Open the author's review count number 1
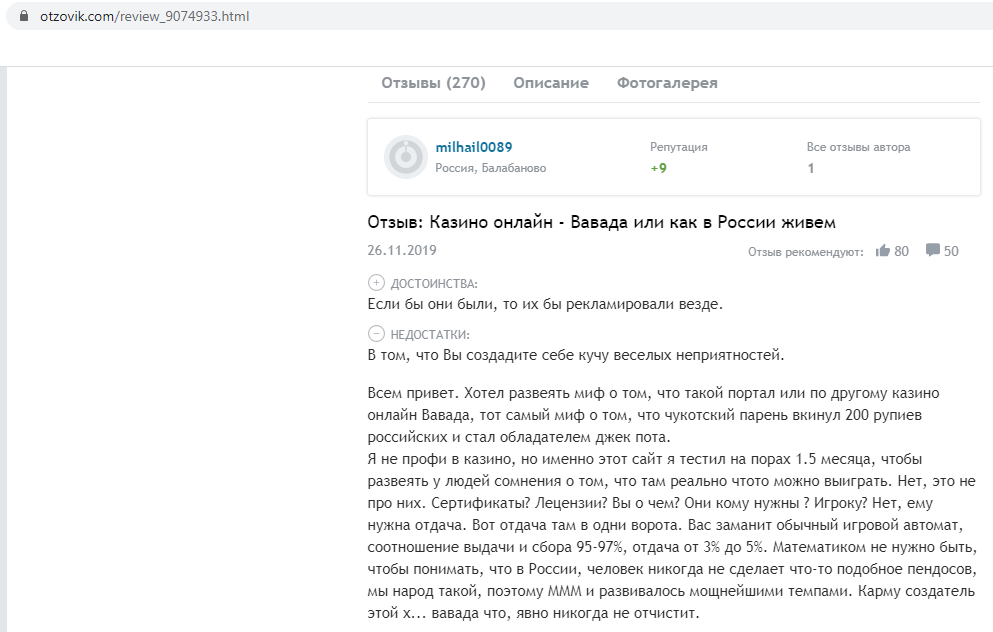This screenshot has width=993, height=632. click(x=811, y=168)
